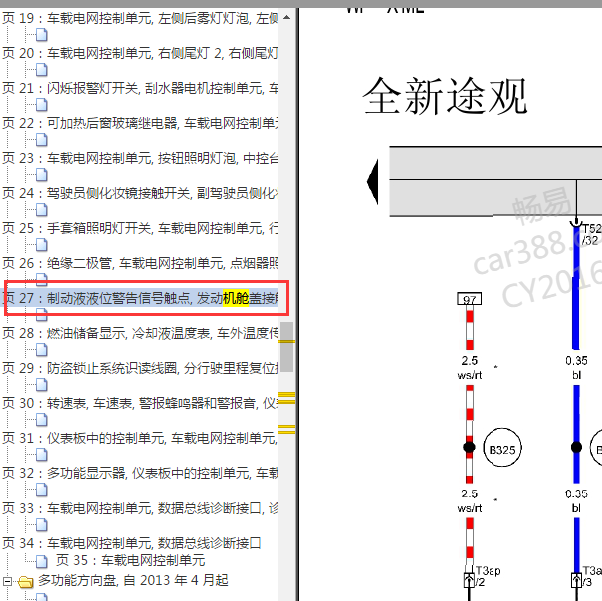Click bookmark panel scroll-up arrow

point(286,17)
